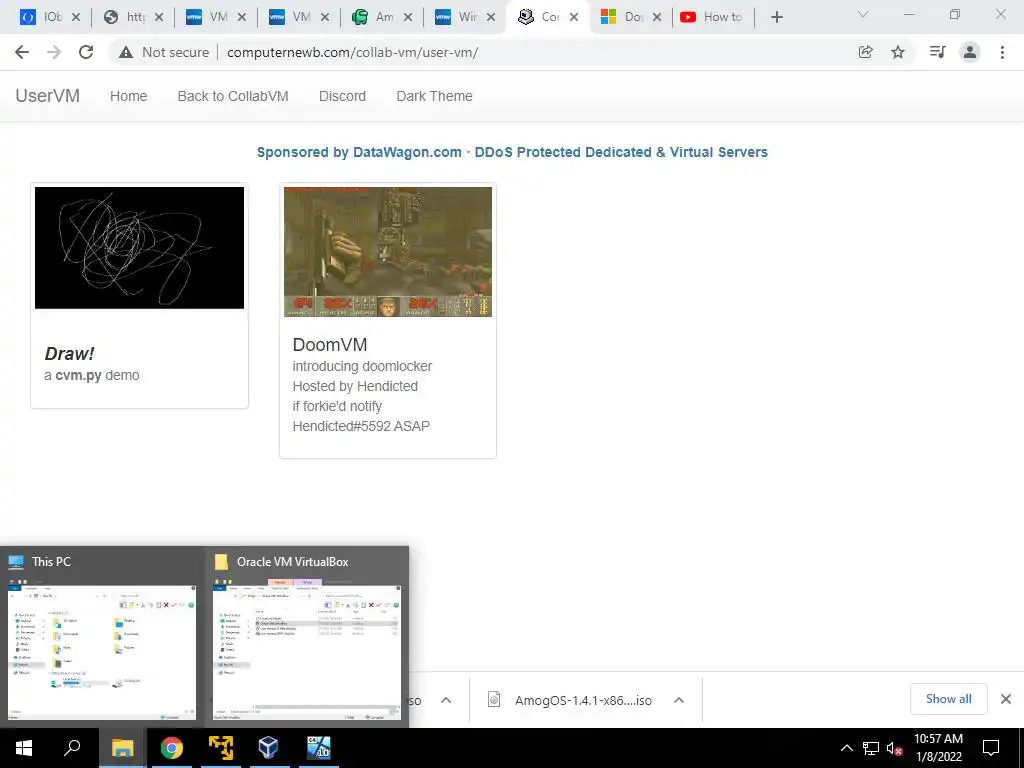Click Chrome taskbar icon
1024x768 pixels.
(x=171, y=748)
